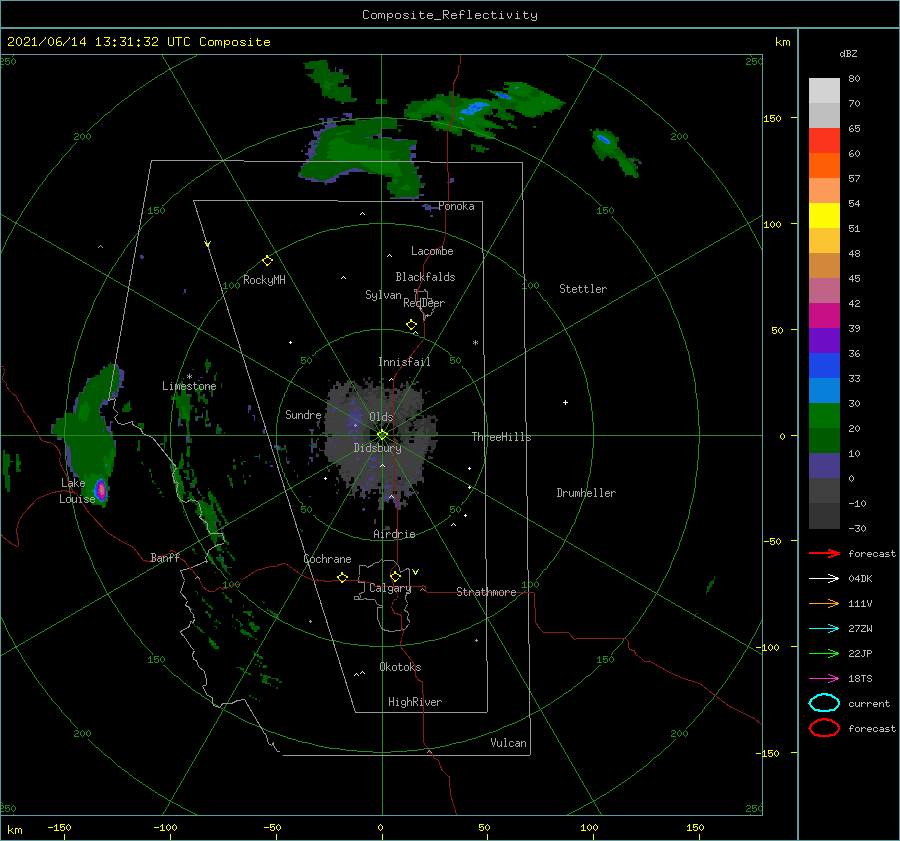The height and width of the screenshot is (841, 900).
Task: Select the 65 dBZ red swatch
Action: click(x=824, y=141)
